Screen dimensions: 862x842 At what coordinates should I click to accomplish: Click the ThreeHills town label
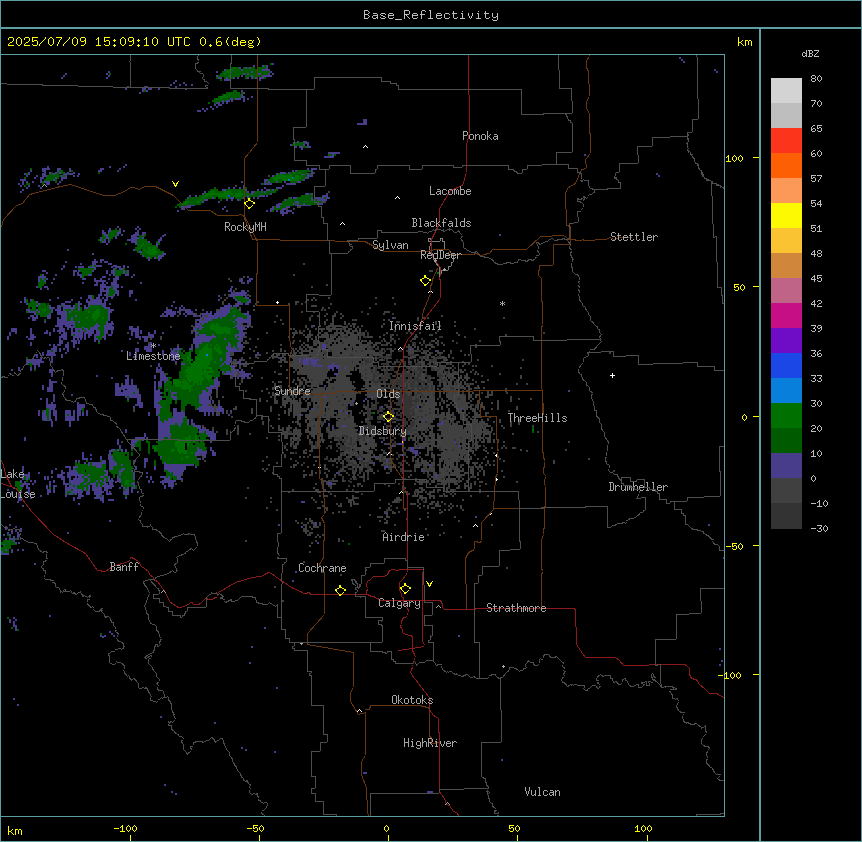click(537, 418)
